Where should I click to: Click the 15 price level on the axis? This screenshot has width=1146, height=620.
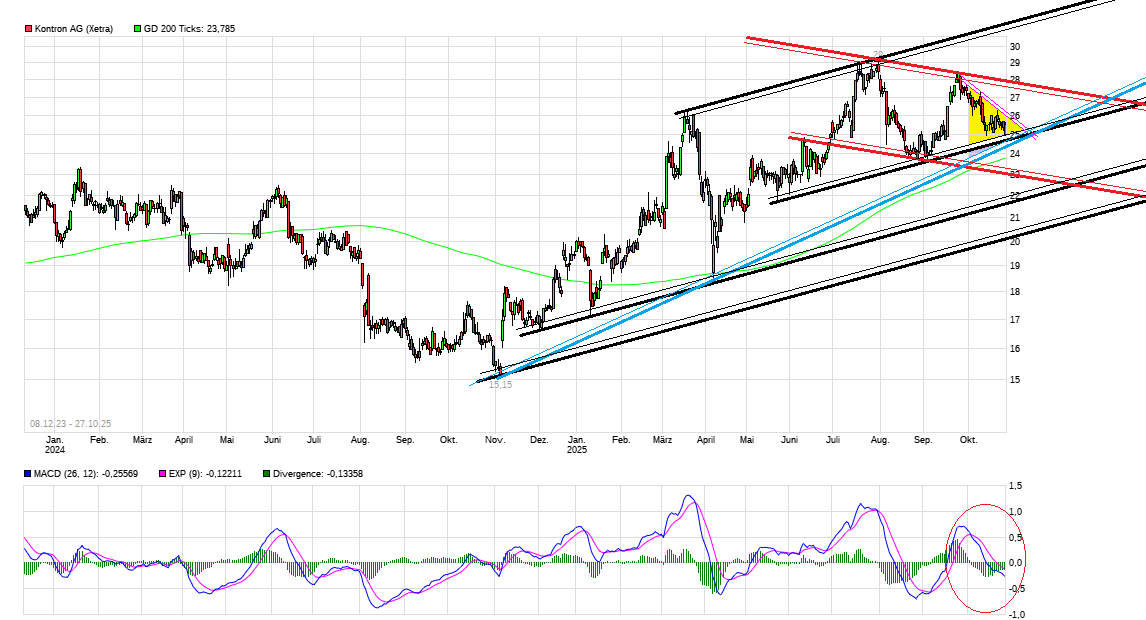[1014, 380]
